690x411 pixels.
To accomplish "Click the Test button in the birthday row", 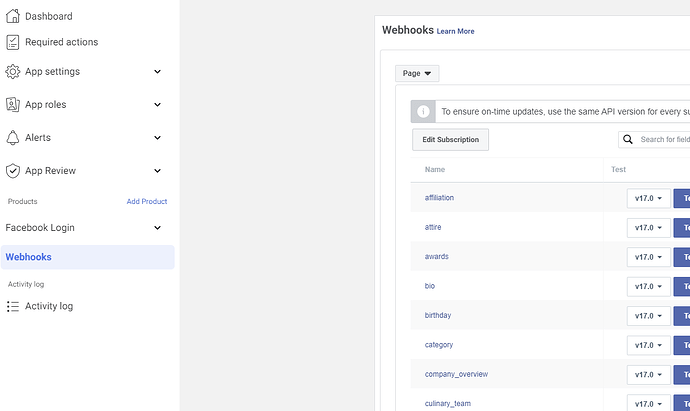I will coord(682,316).
